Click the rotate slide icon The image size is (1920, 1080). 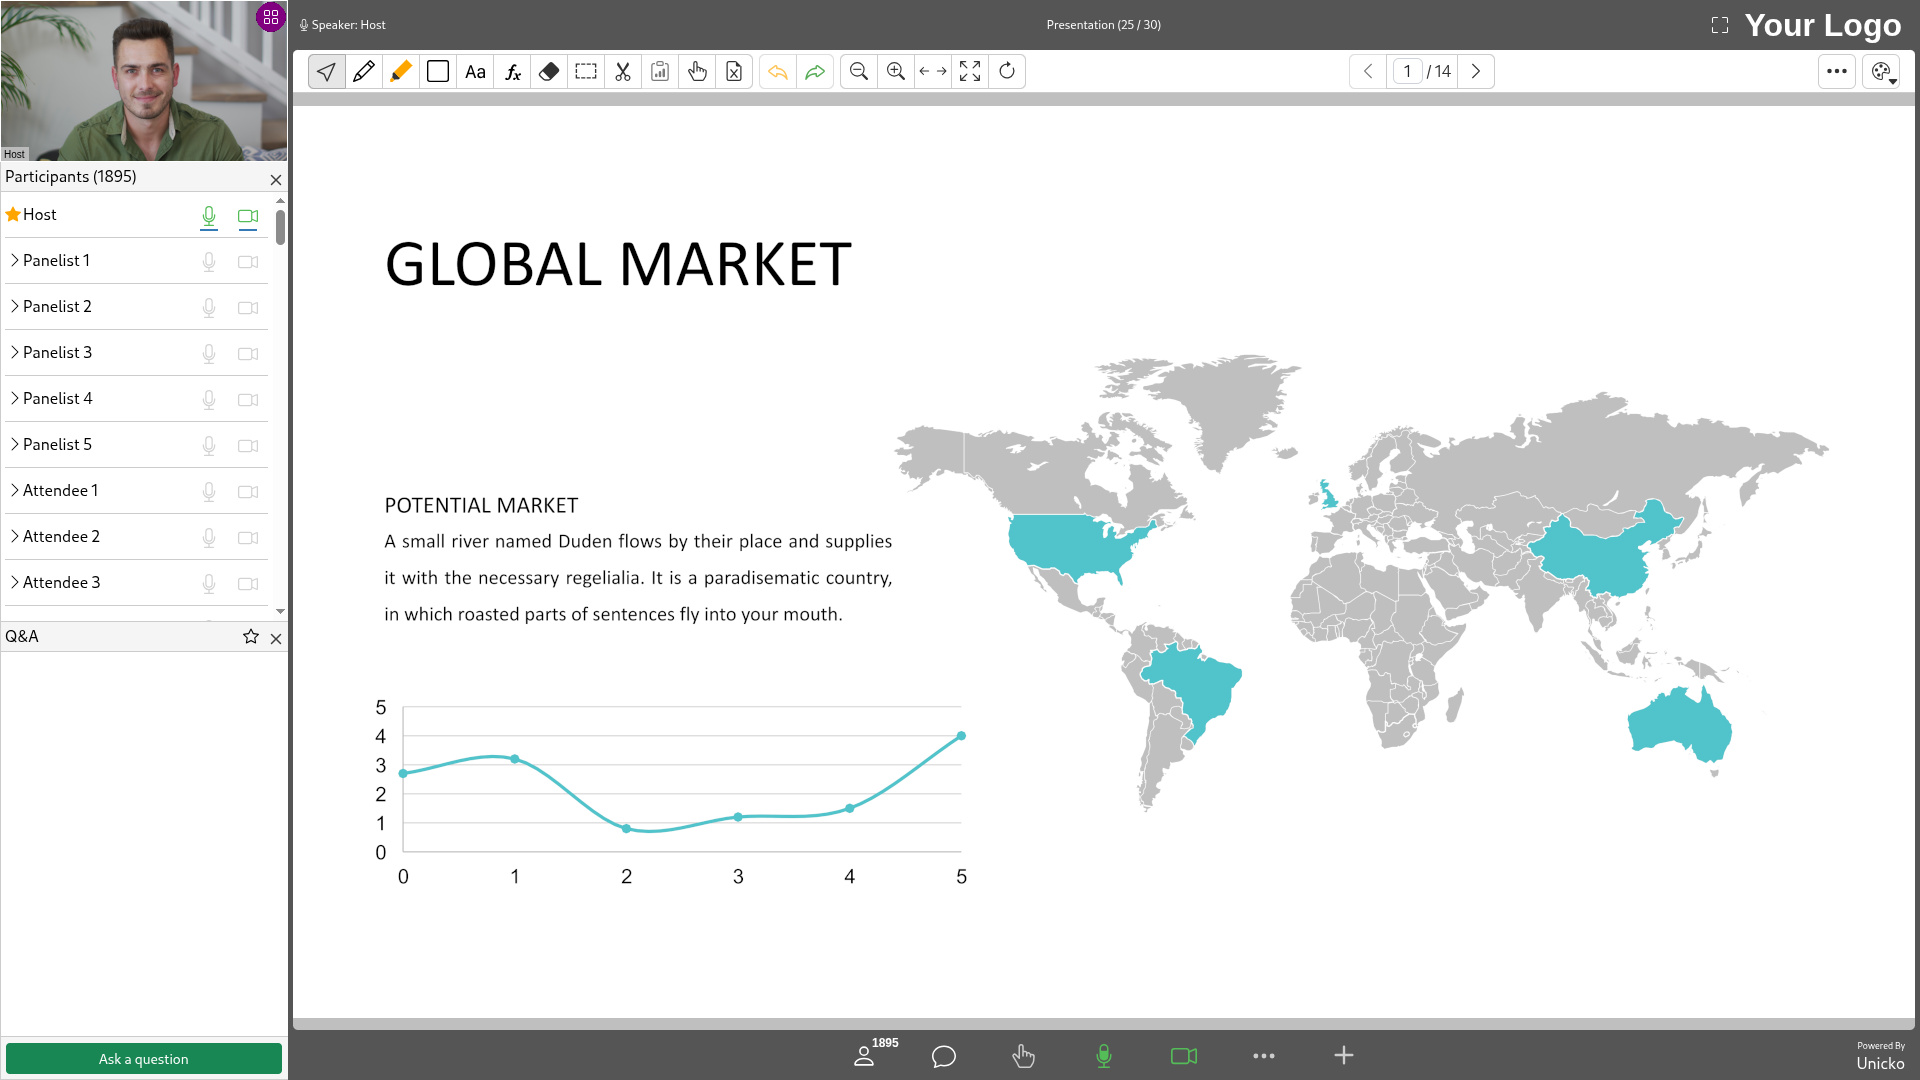coord(1007,71)
